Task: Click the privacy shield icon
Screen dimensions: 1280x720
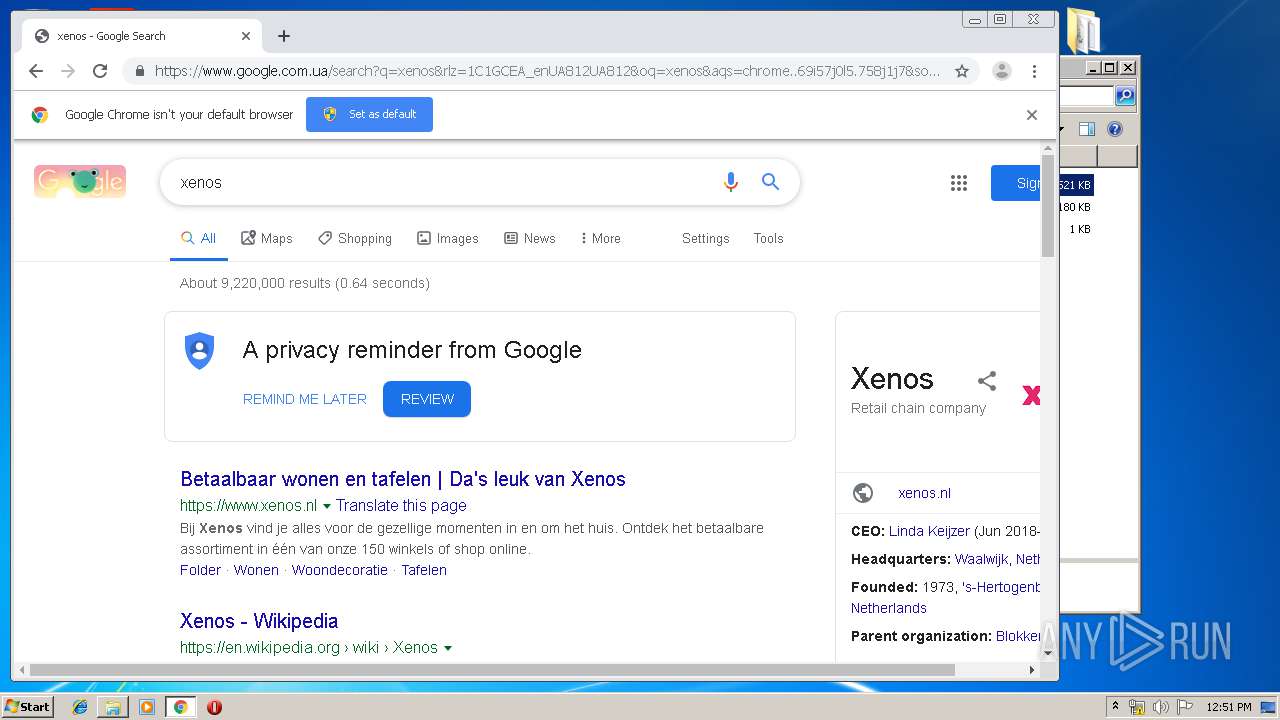Action: pos(200,351)
